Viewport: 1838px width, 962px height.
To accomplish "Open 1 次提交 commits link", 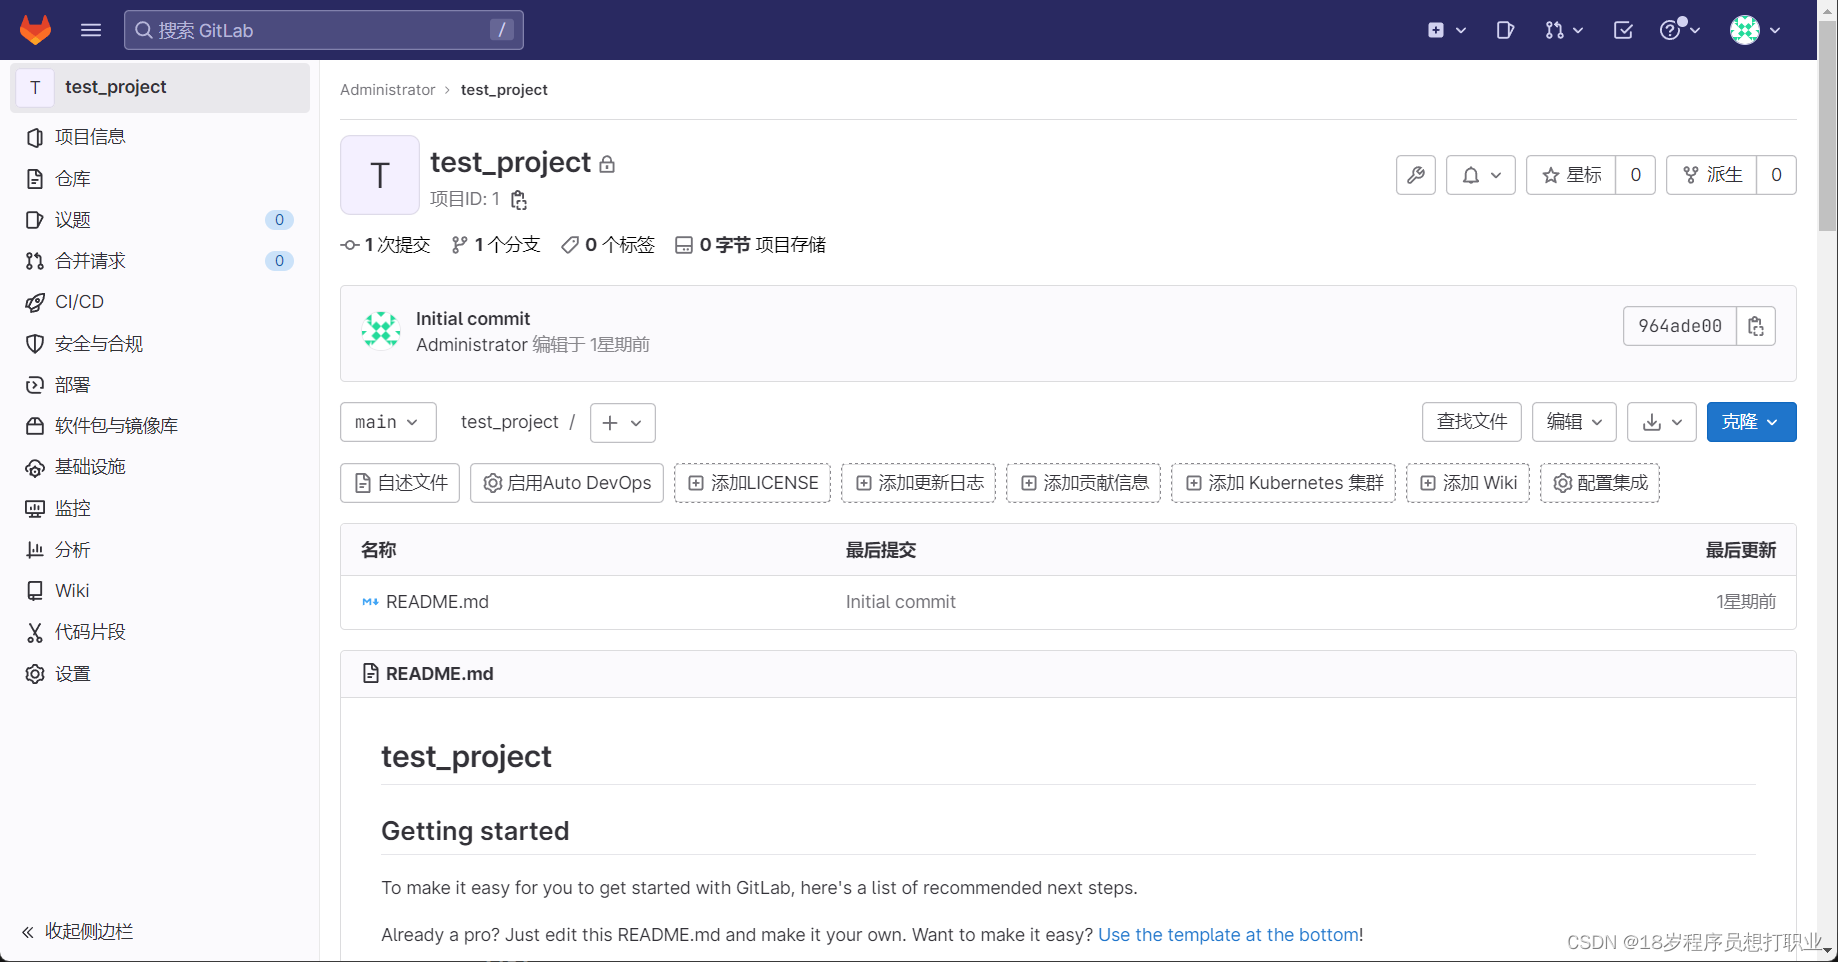I will (x=386, y=245).
